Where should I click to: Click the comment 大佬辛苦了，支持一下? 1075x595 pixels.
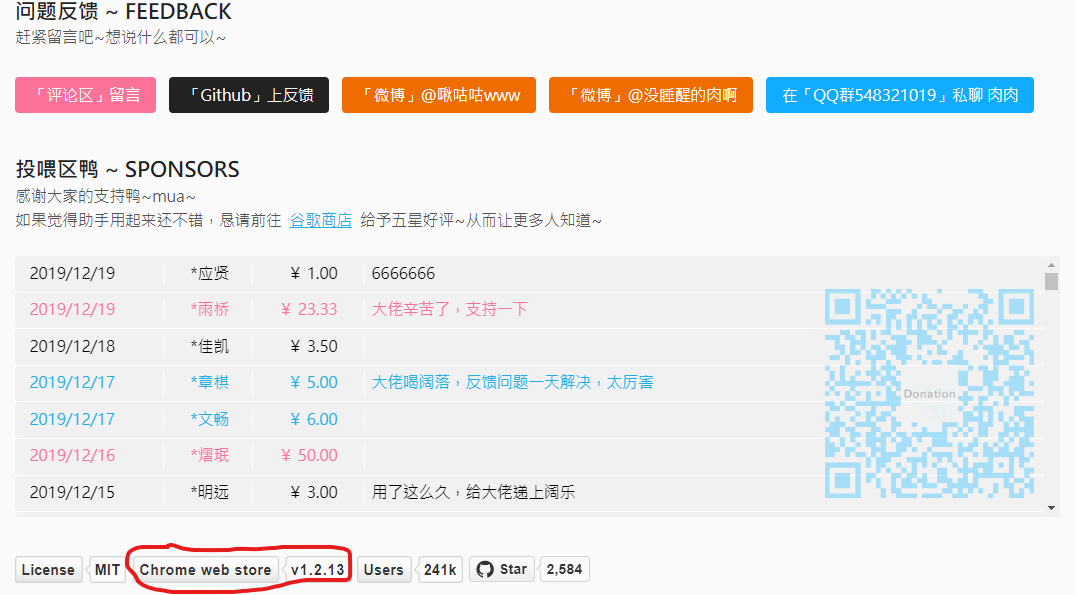point(450,309)
